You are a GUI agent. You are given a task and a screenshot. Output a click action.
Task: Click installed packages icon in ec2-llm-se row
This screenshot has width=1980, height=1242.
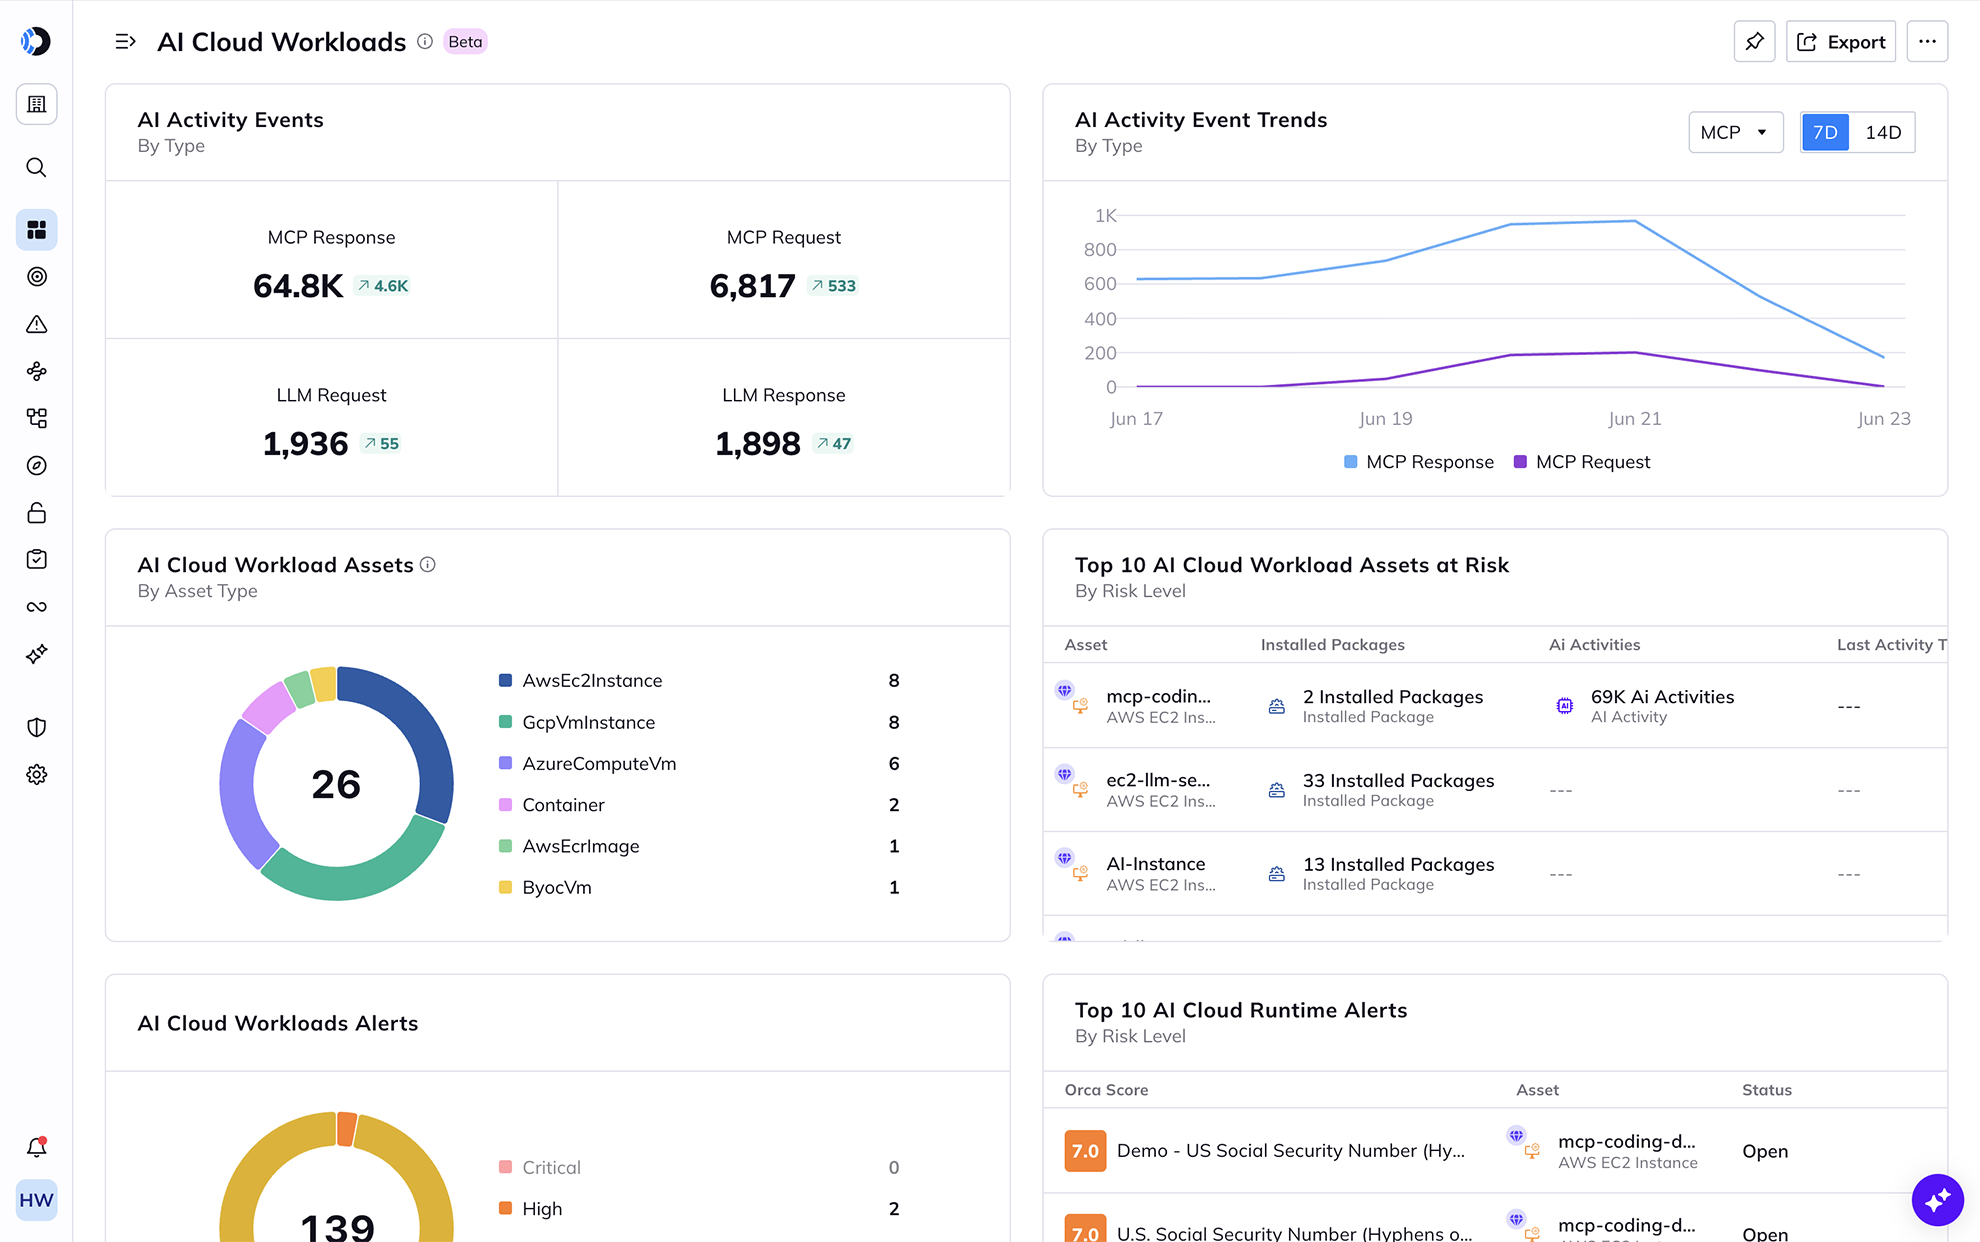pos(1277,790)
